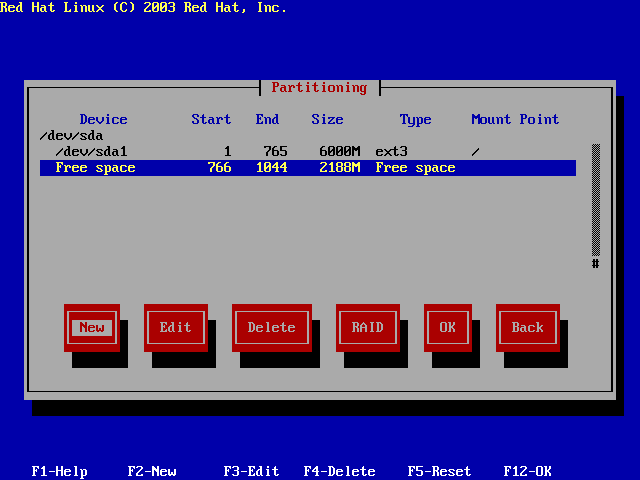Confirm partitioning with the OK button
Image resolution: width=640 pixels, height=480 pixels.
[x=448, y=328]
